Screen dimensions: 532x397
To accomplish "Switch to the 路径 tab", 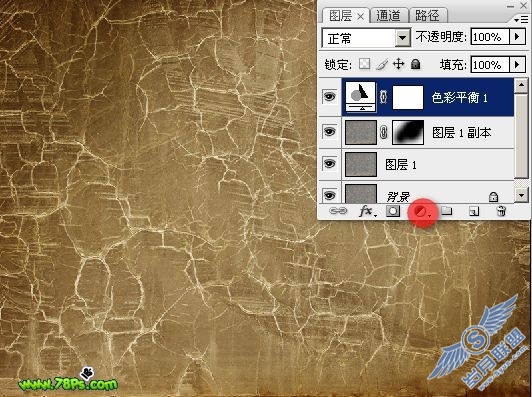I will pos(427,16).
